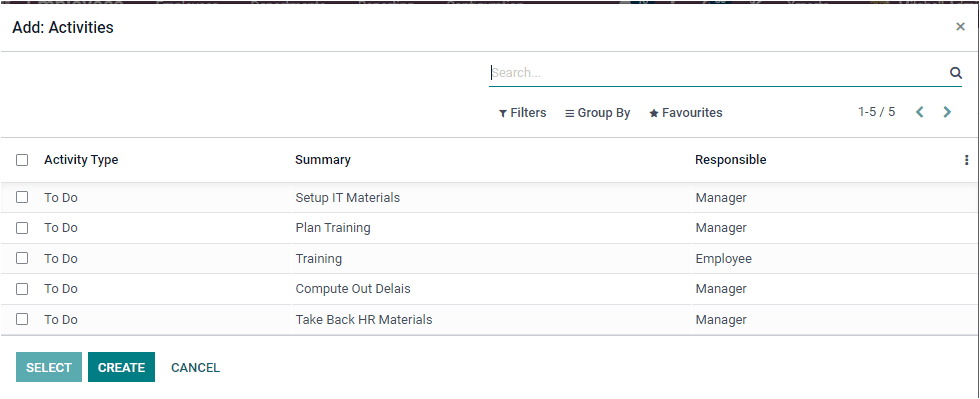Open the Filters dropdown
This screenshot has width=980, height=399.
click(522, 113)
